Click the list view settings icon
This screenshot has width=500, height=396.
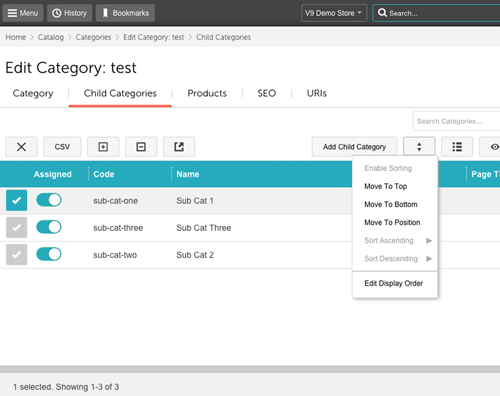click(457, 147)
